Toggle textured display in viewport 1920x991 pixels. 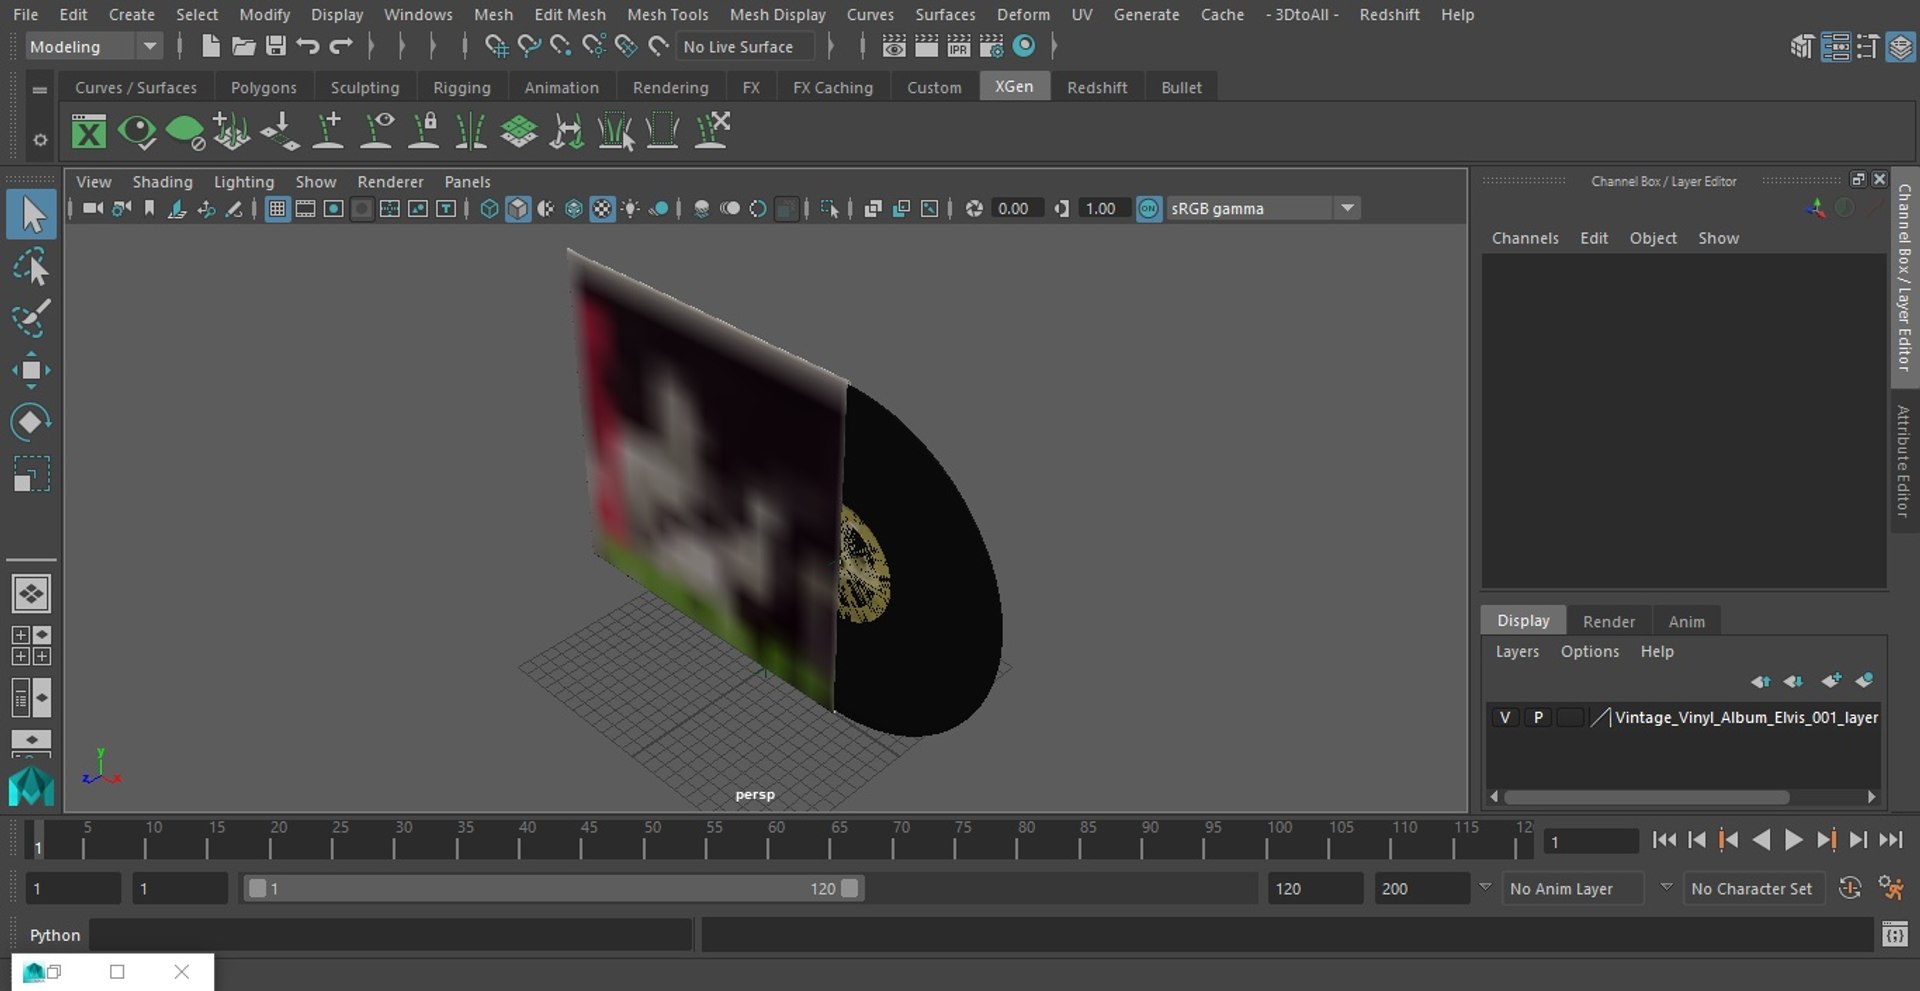point(602,208)
